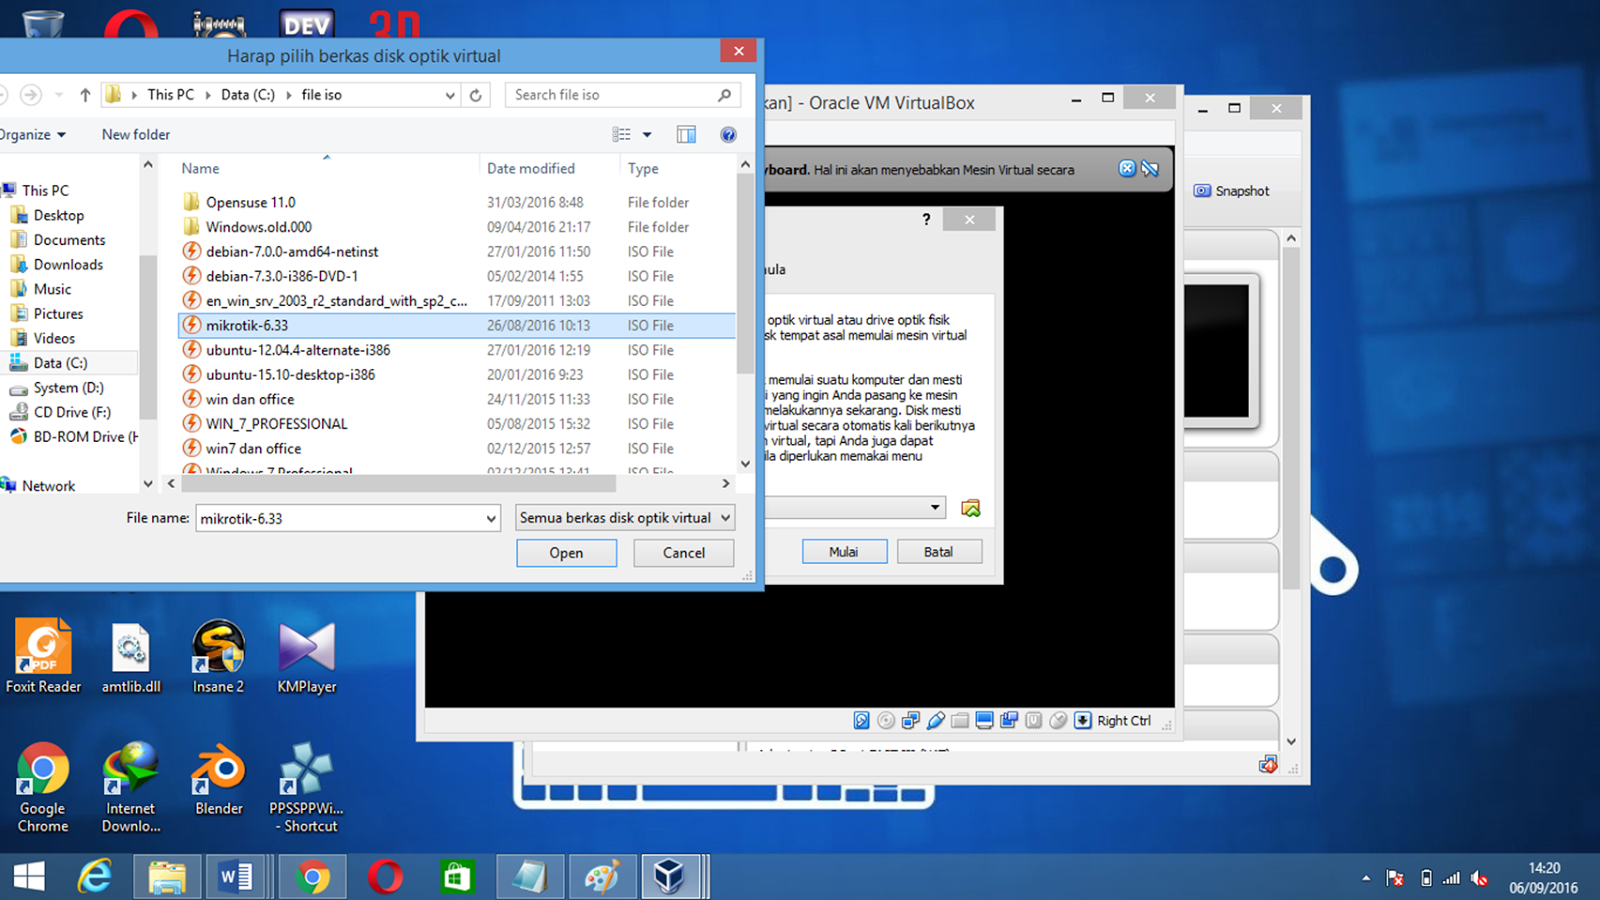The image size is (1600, 900).
Task: Click the folder browse icon in startup disk dialog
Action: pyautogui.click(x=970, y=508)
